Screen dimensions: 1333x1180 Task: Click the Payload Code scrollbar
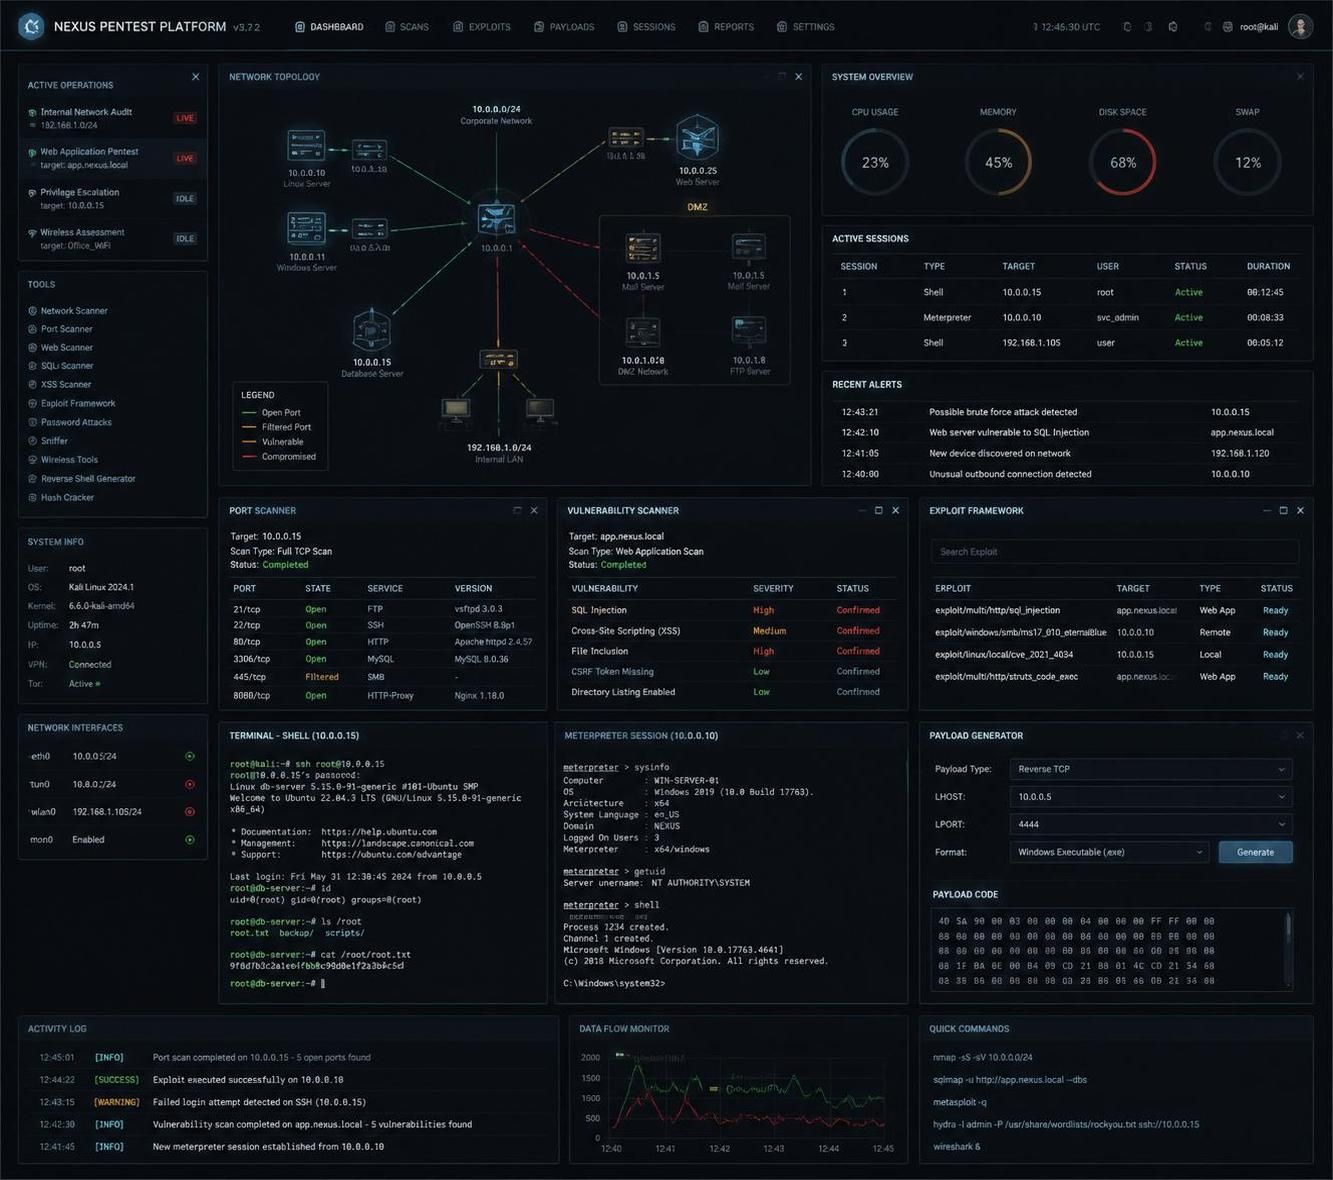tap(1288, 949)
